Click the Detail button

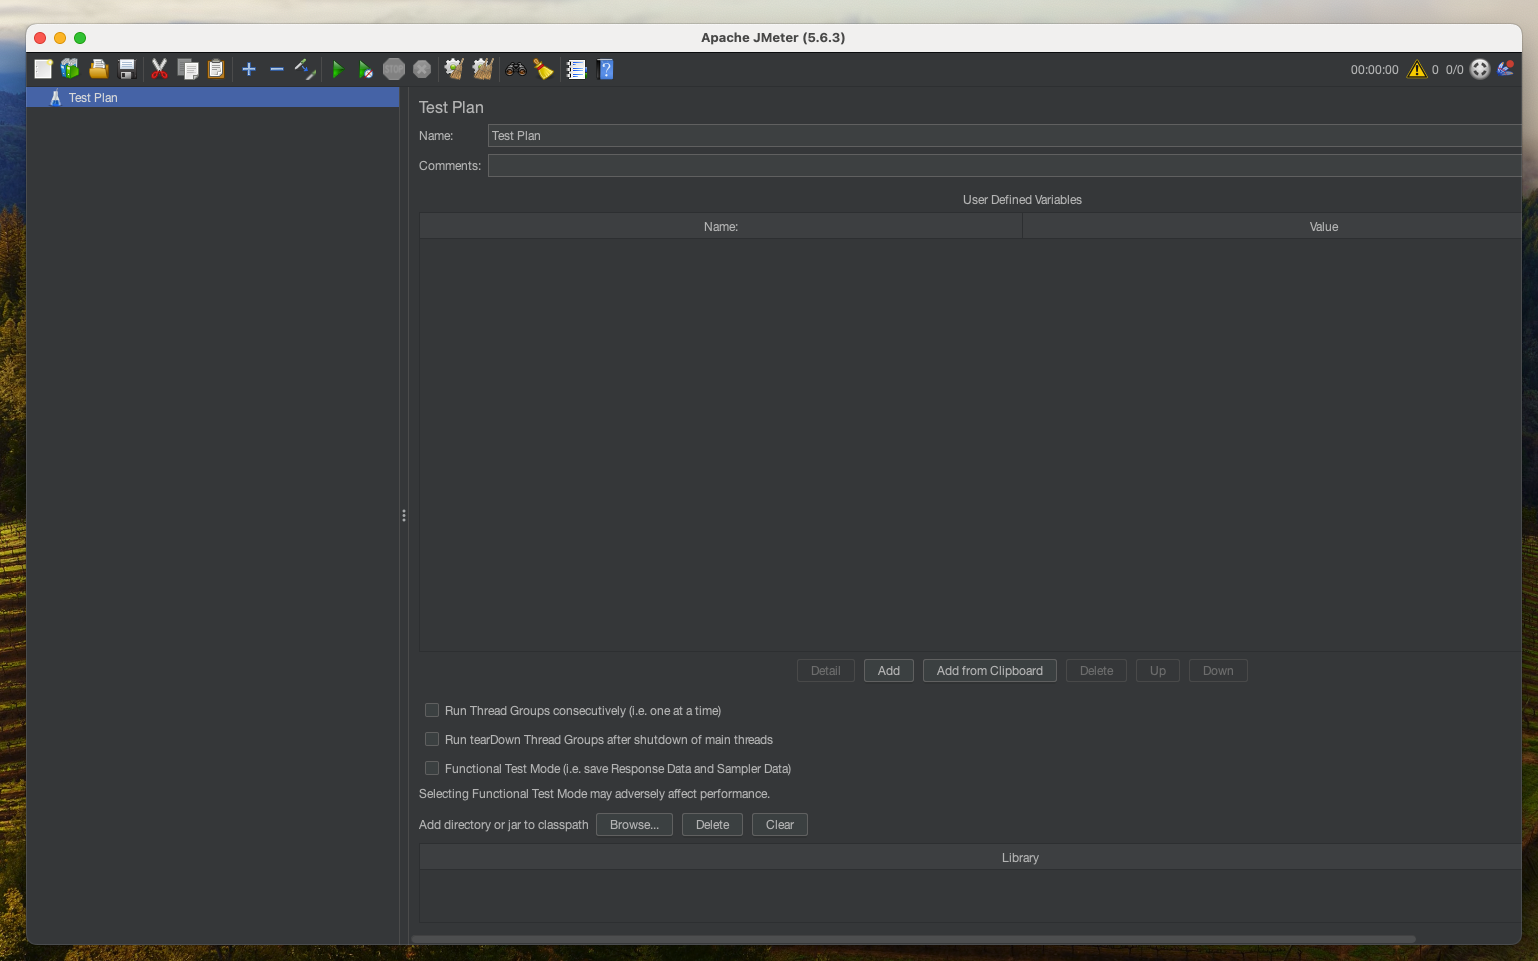(826, 671)
